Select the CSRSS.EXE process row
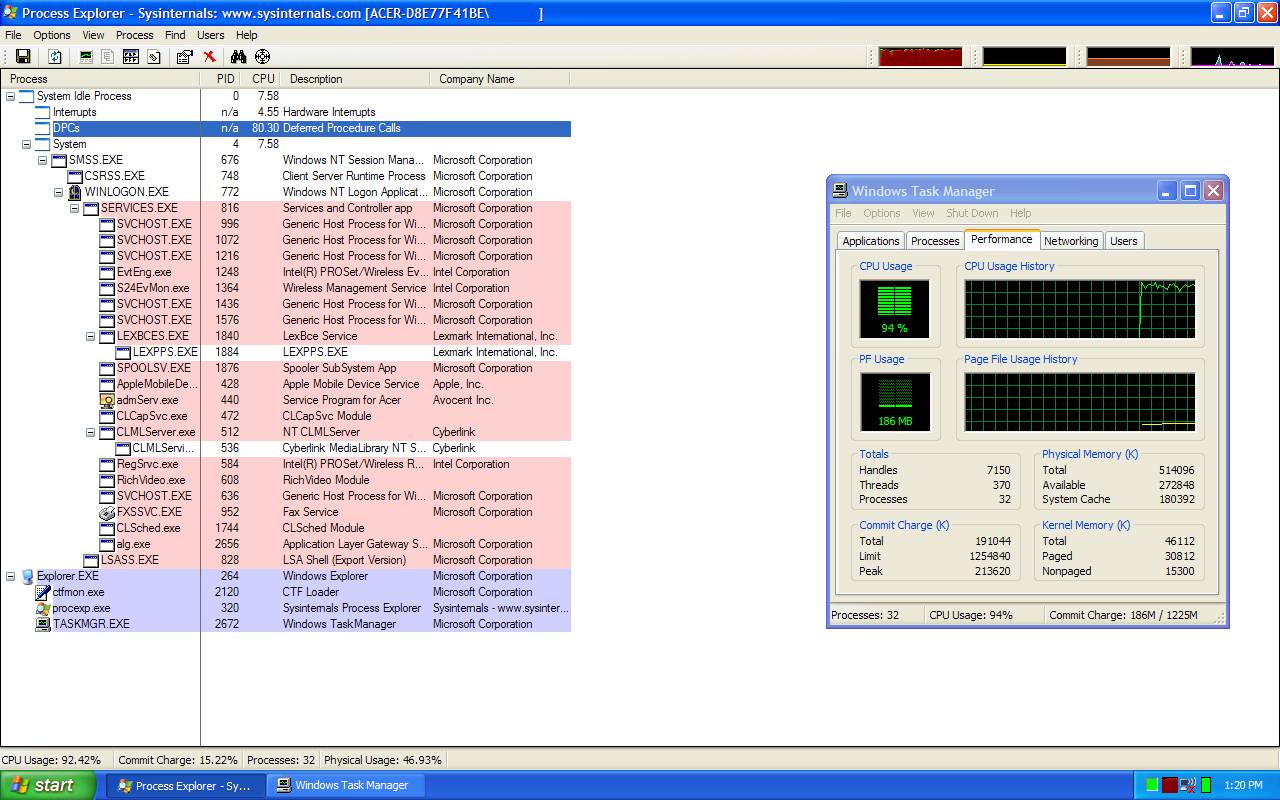The height and width of the screenshot is (800, 1280). 286,176
